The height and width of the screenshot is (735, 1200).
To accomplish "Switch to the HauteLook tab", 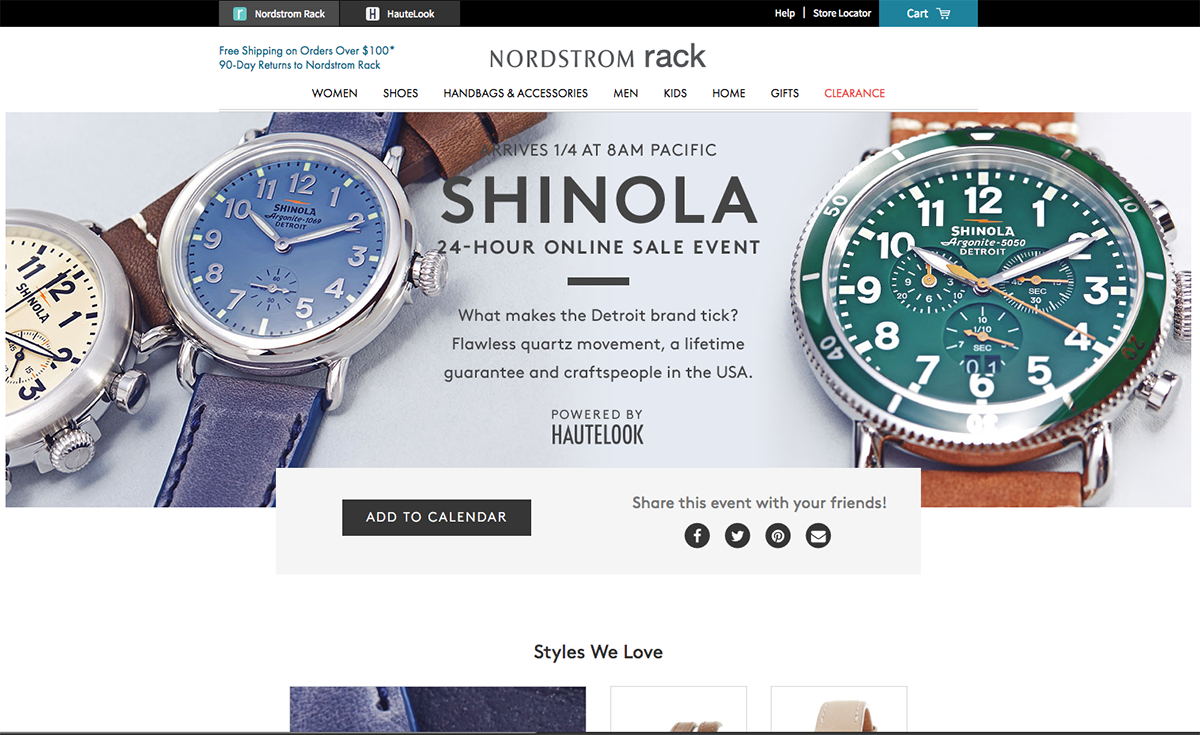I will coord(400,14).
